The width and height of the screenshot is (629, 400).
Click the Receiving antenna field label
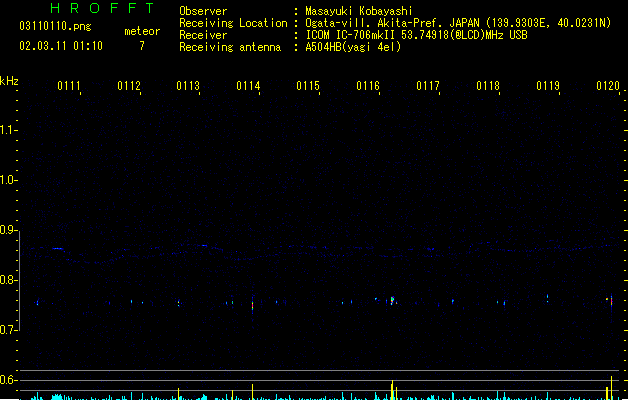(230, 47)
